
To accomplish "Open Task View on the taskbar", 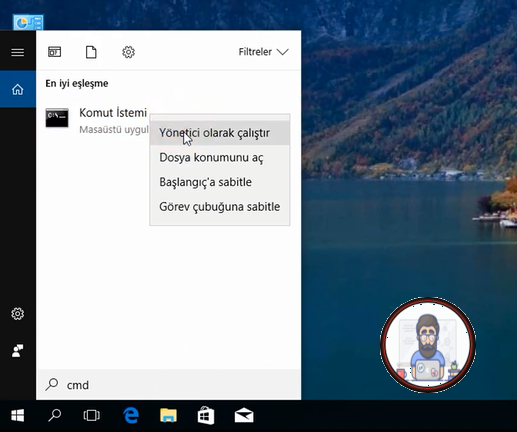I will (91, 416).
